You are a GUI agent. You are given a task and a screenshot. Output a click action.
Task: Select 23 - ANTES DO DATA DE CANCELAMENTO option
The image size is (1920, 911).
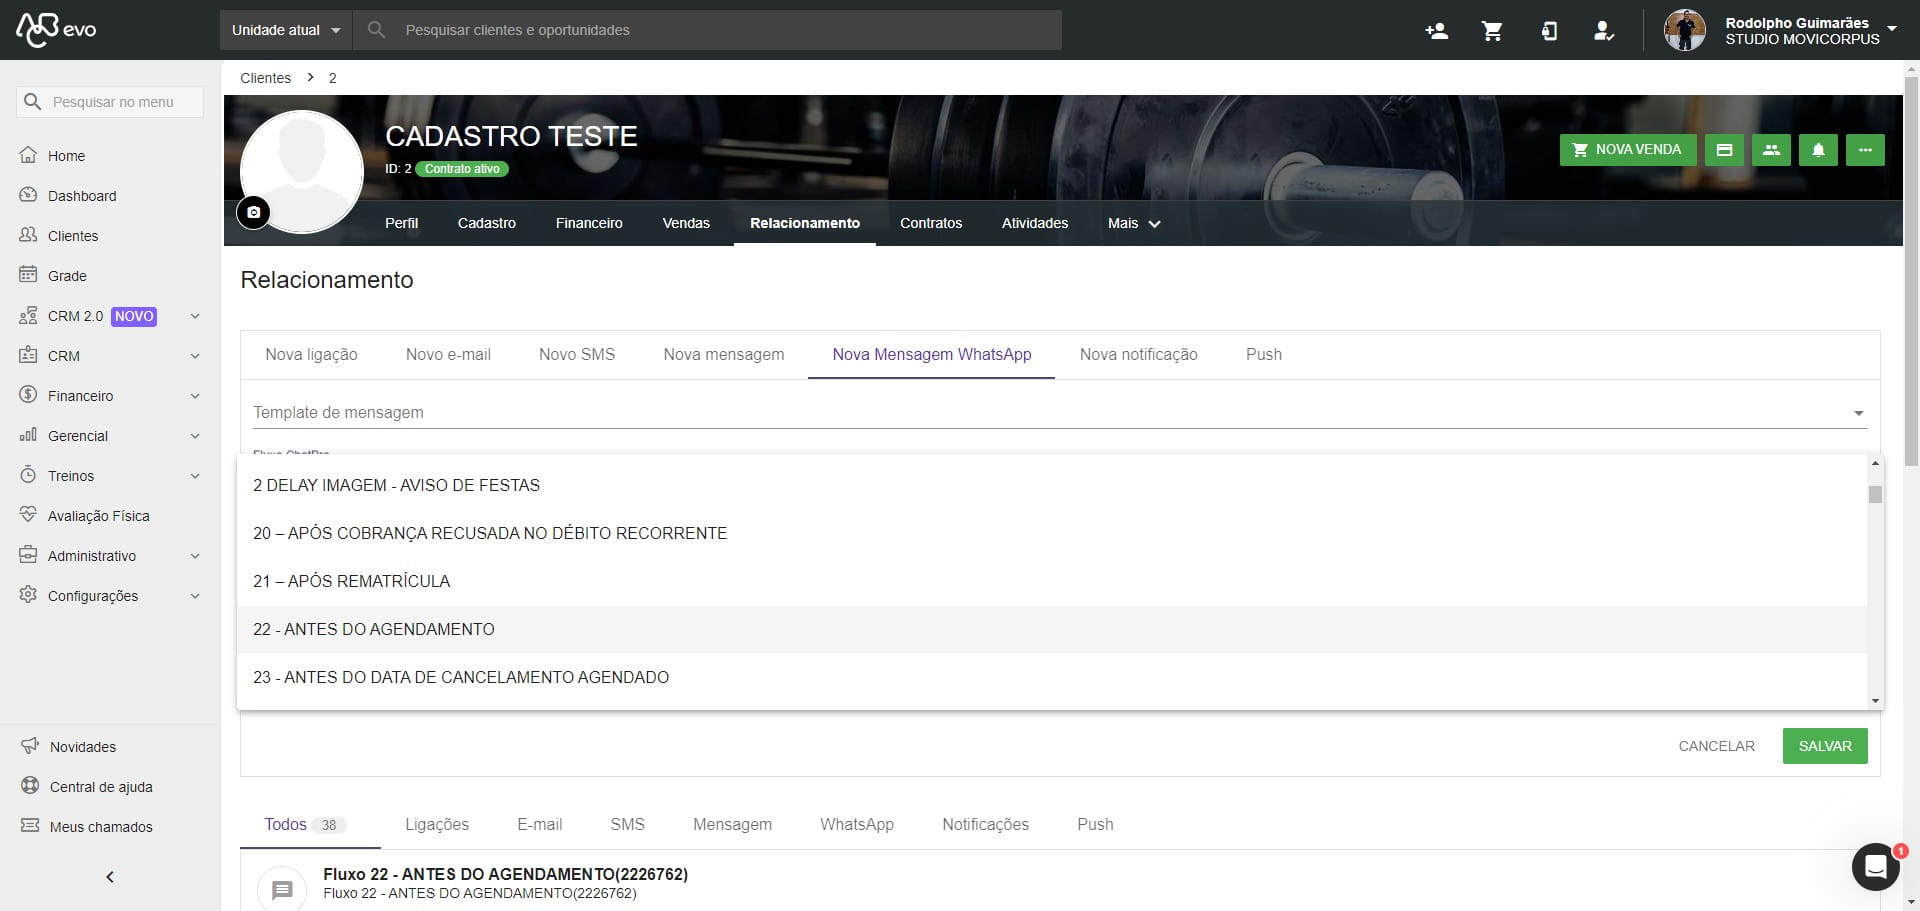pos(1052,677)
